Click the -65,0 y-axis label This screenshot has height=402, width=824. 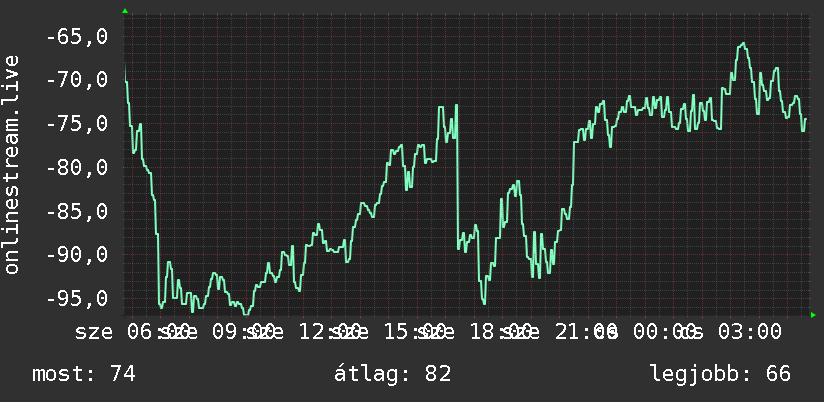(x=76, y=37)
